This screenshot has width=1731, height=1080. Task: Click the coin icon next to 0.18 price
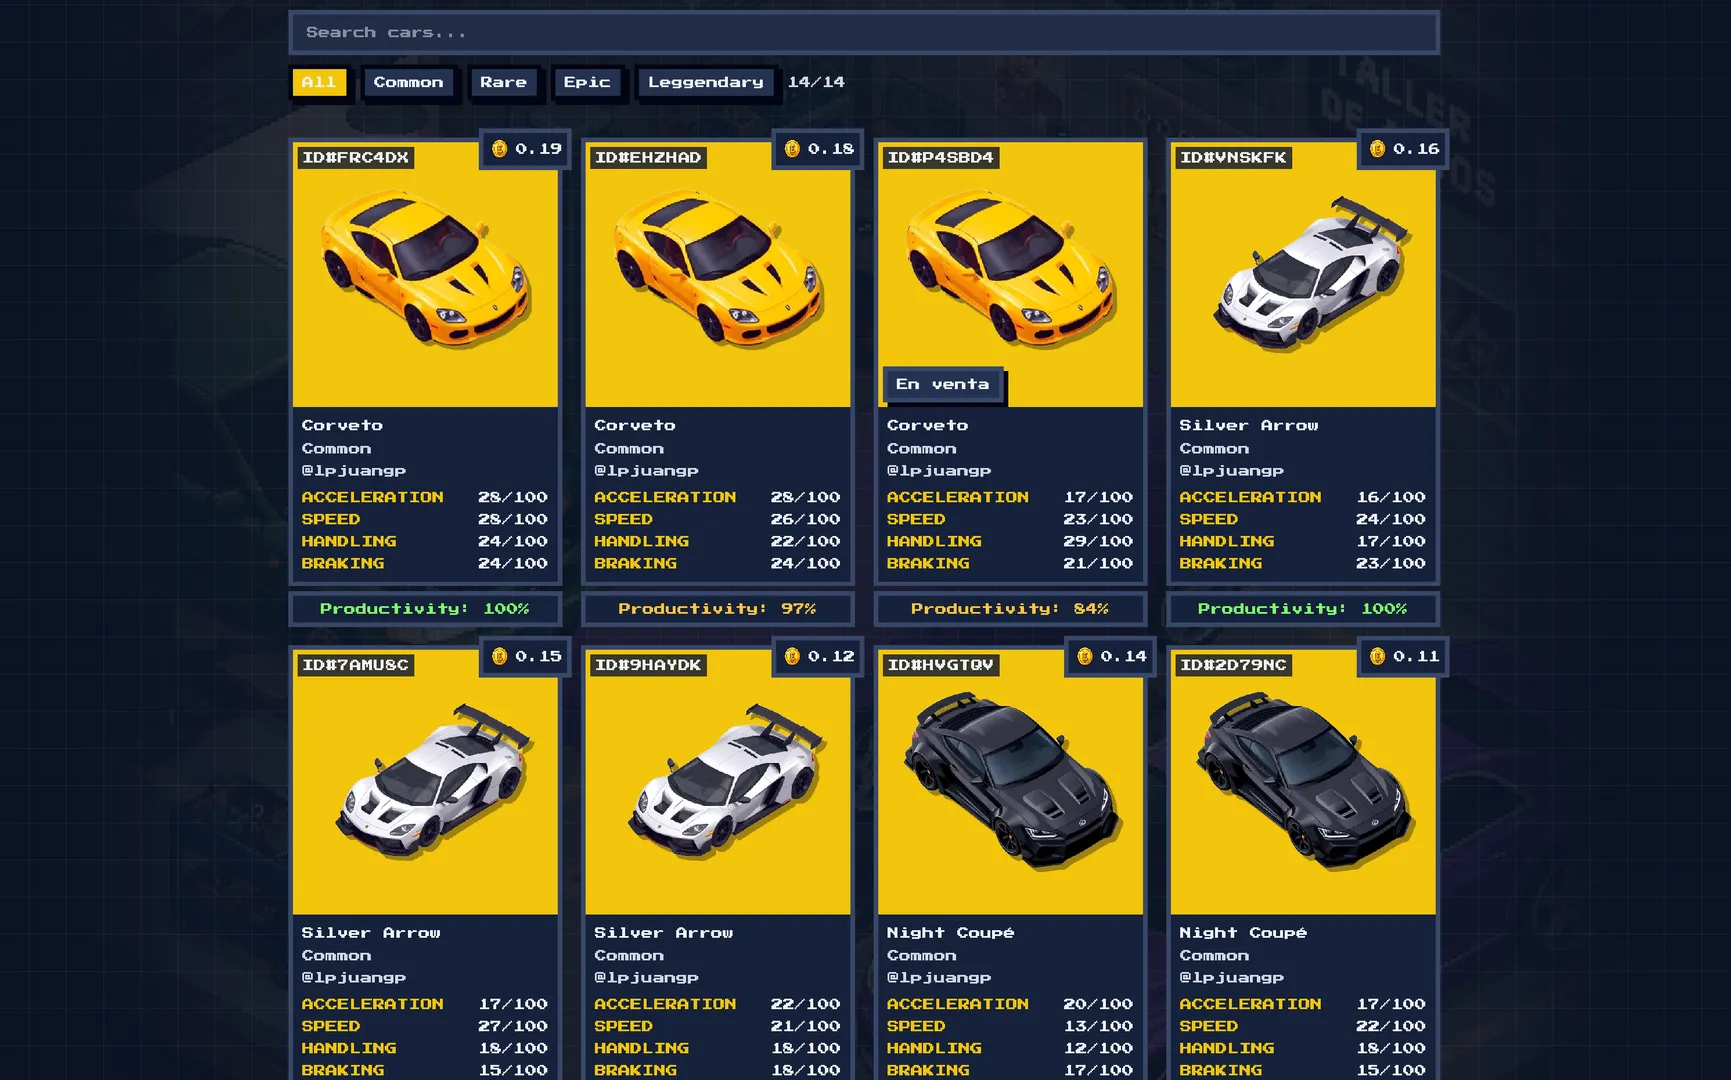(x=792, y=149)
